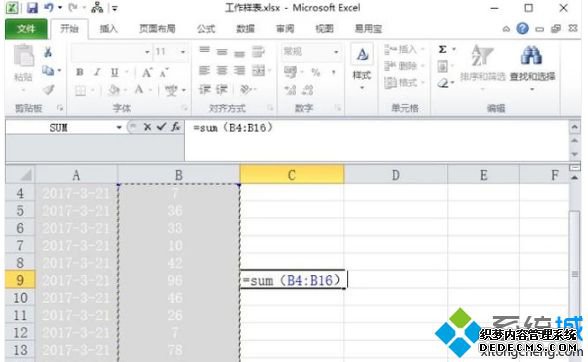Click the Increase Font Size icon
Viewport: 588px width, 362px height.
147,72
